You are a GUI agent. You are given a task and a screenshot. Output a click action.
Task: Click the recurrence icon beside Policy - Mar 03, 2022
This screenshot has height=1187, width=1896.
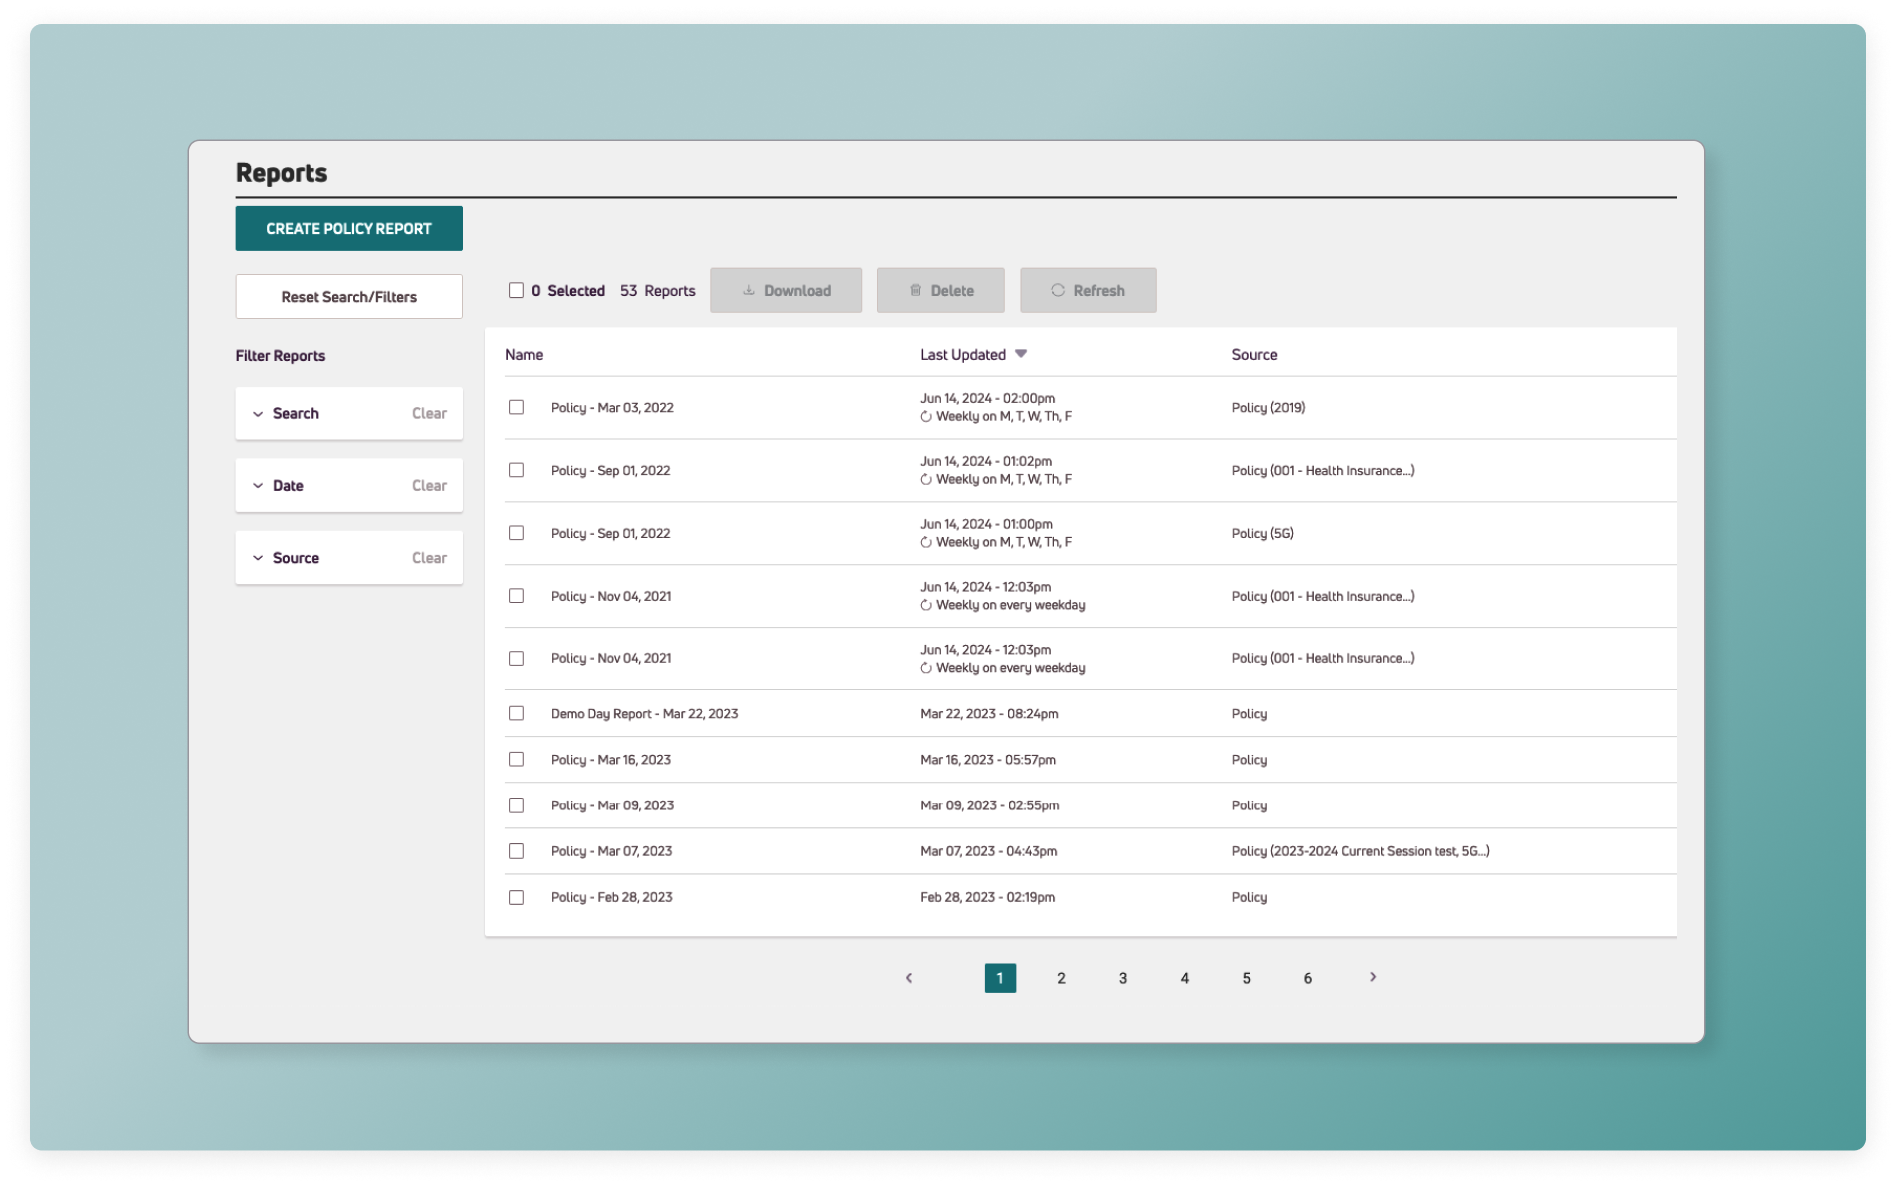[927, 415]
